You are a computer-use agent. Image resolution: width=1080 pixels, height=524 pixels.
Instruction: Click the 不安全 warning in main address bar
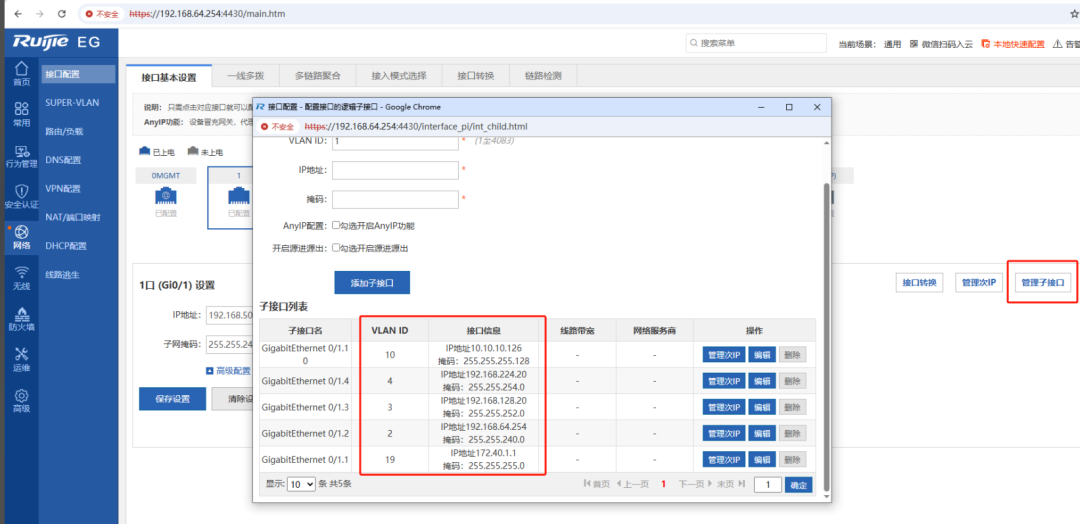coord(102,14)
